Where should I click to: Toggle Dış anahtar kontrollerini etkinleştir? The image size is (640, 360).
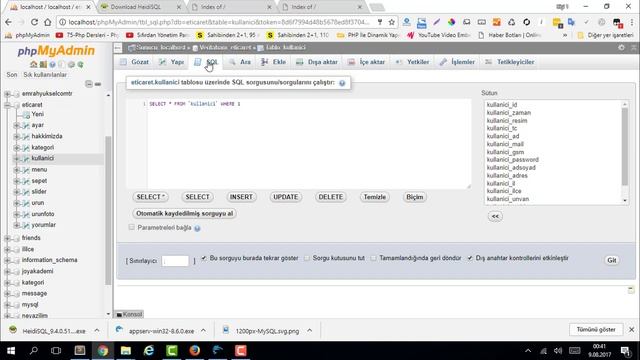(x=470, y=258)
